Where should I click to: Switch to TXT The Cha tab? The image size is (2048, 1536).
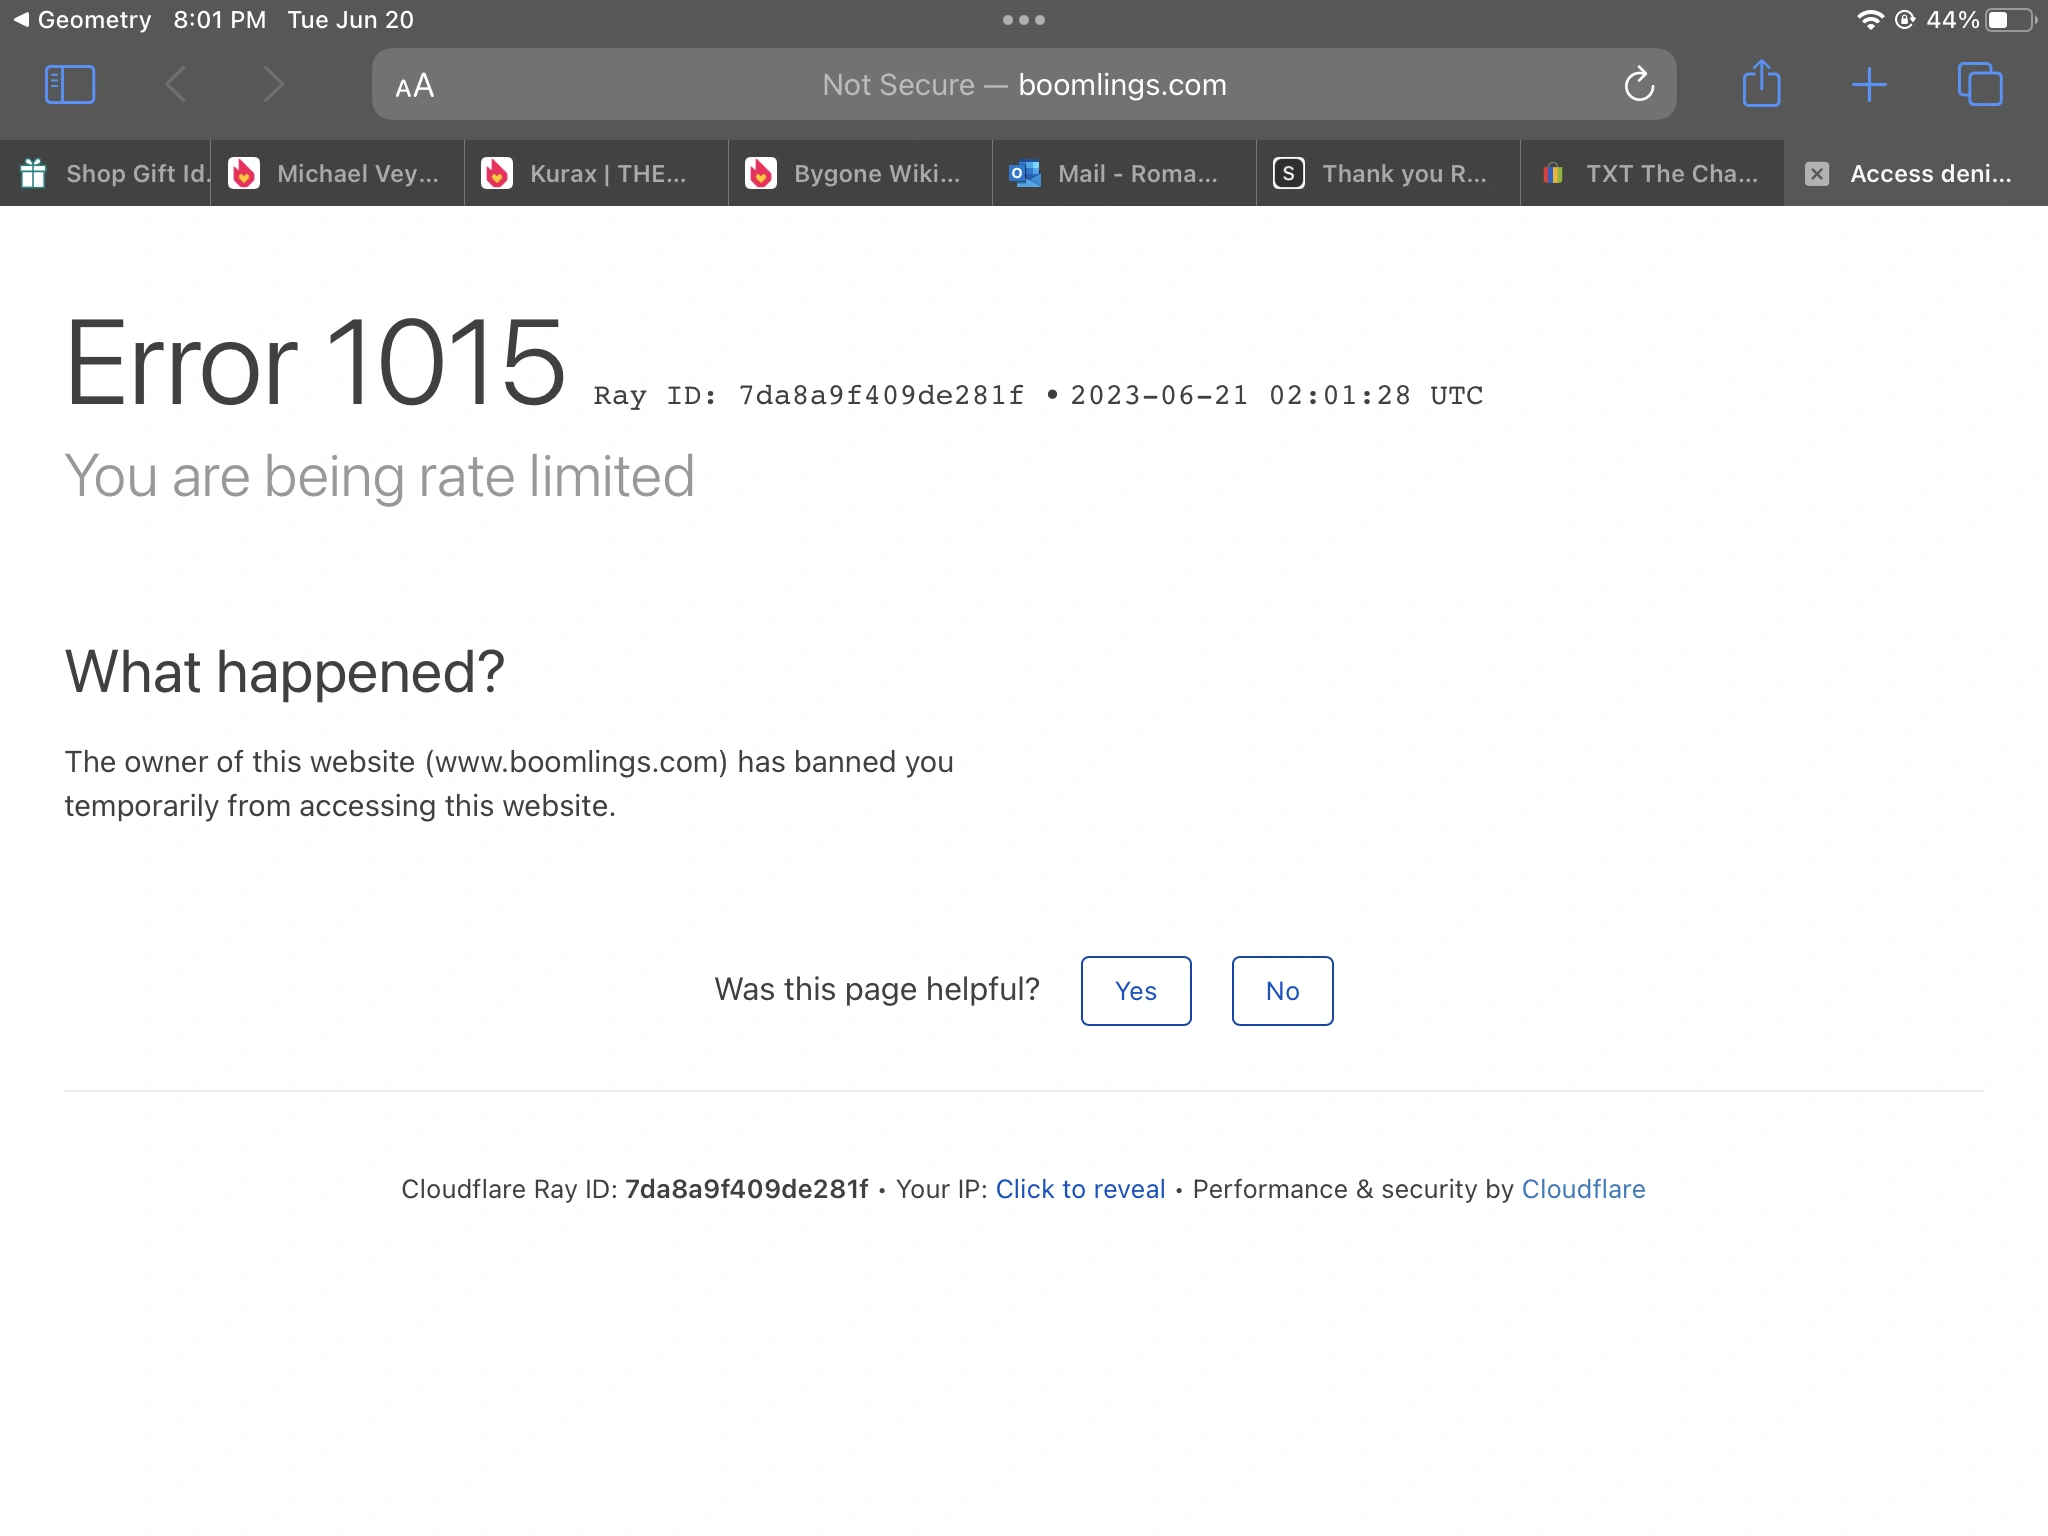pos(1670,174)
